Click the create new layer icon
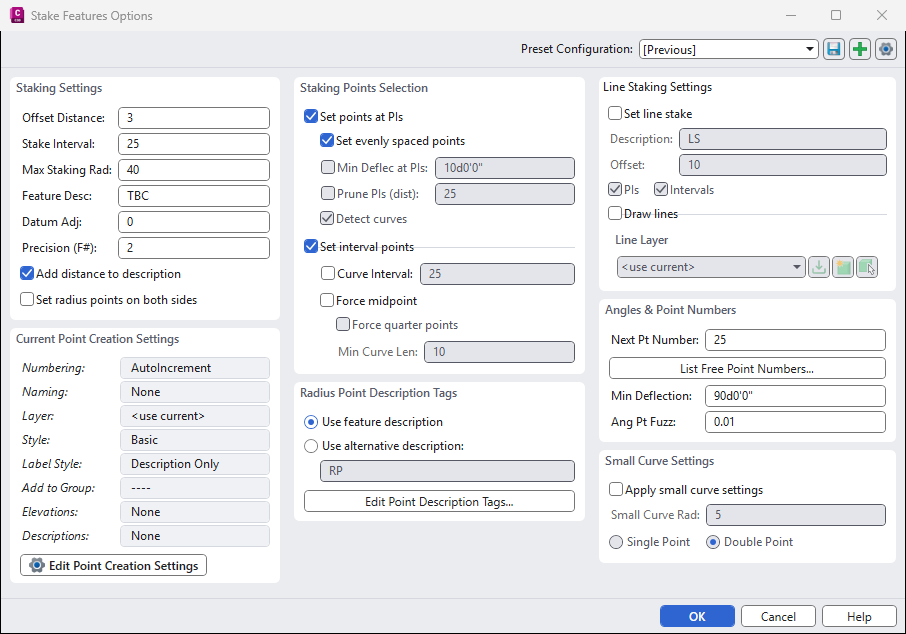This screenshot has height=634, width=906. click(843, 267)
